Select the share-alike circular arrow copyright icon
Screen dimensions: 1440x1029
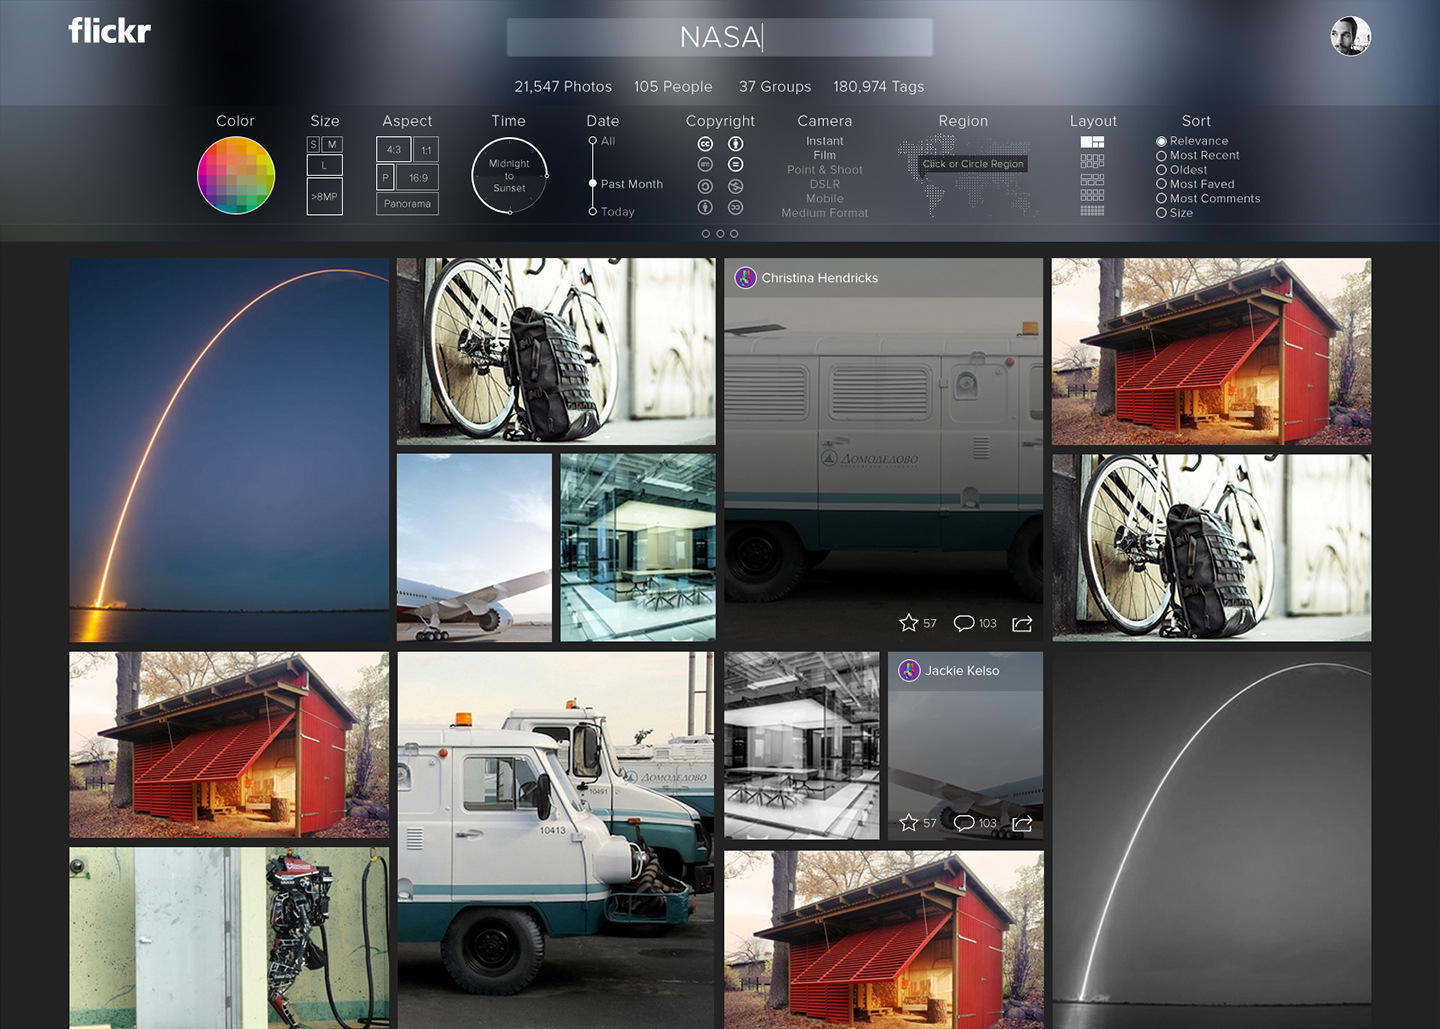pyautogui.click(x=705, y=186)
